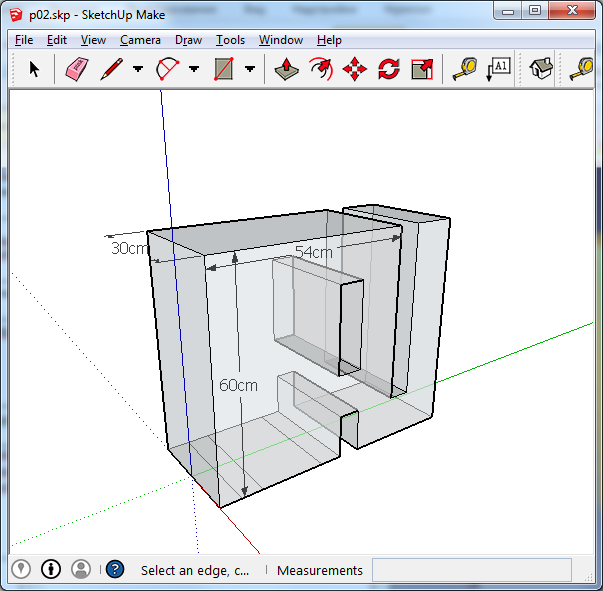Expand the Arc tool dropdown arrow
The height and width of the screenshot is (591, 603).
194,70
